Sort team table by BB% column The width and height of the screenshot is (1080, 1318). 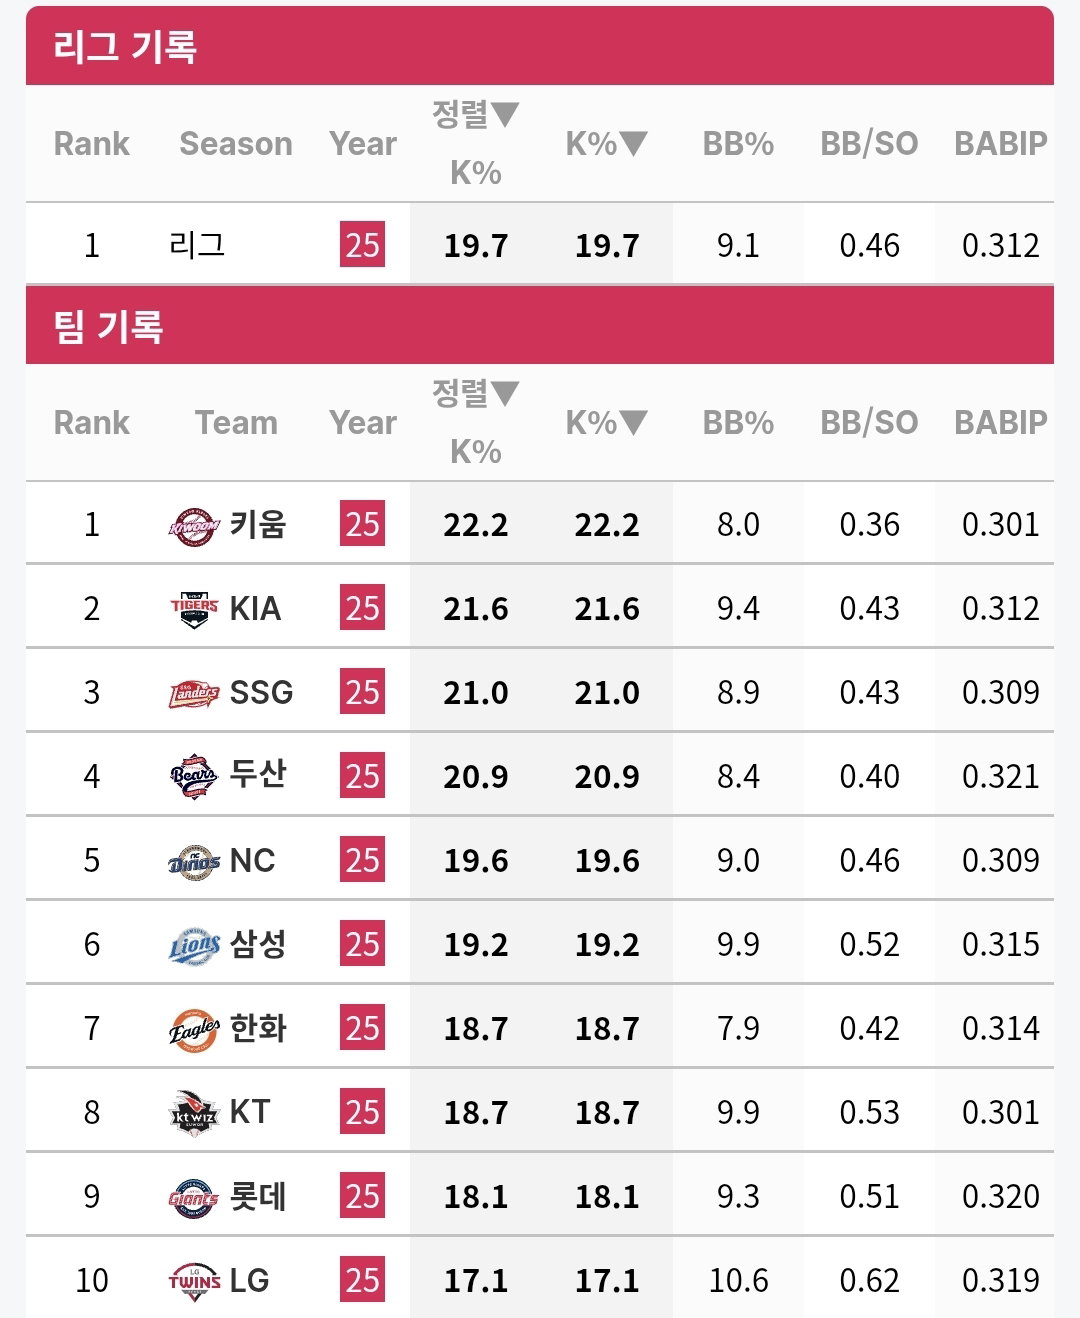pyautogui.click(x=738, y=423)
